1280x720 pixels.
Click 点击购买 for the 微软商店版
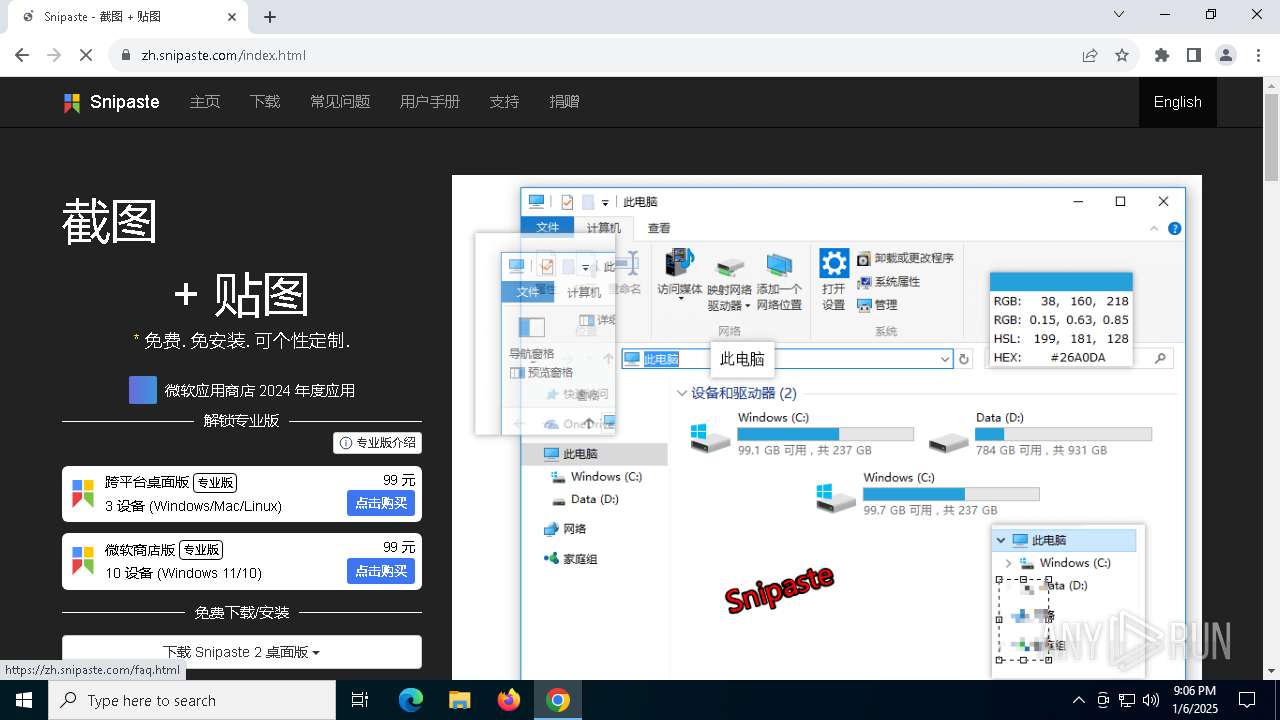pyautogui.click(x=381, y=571)
